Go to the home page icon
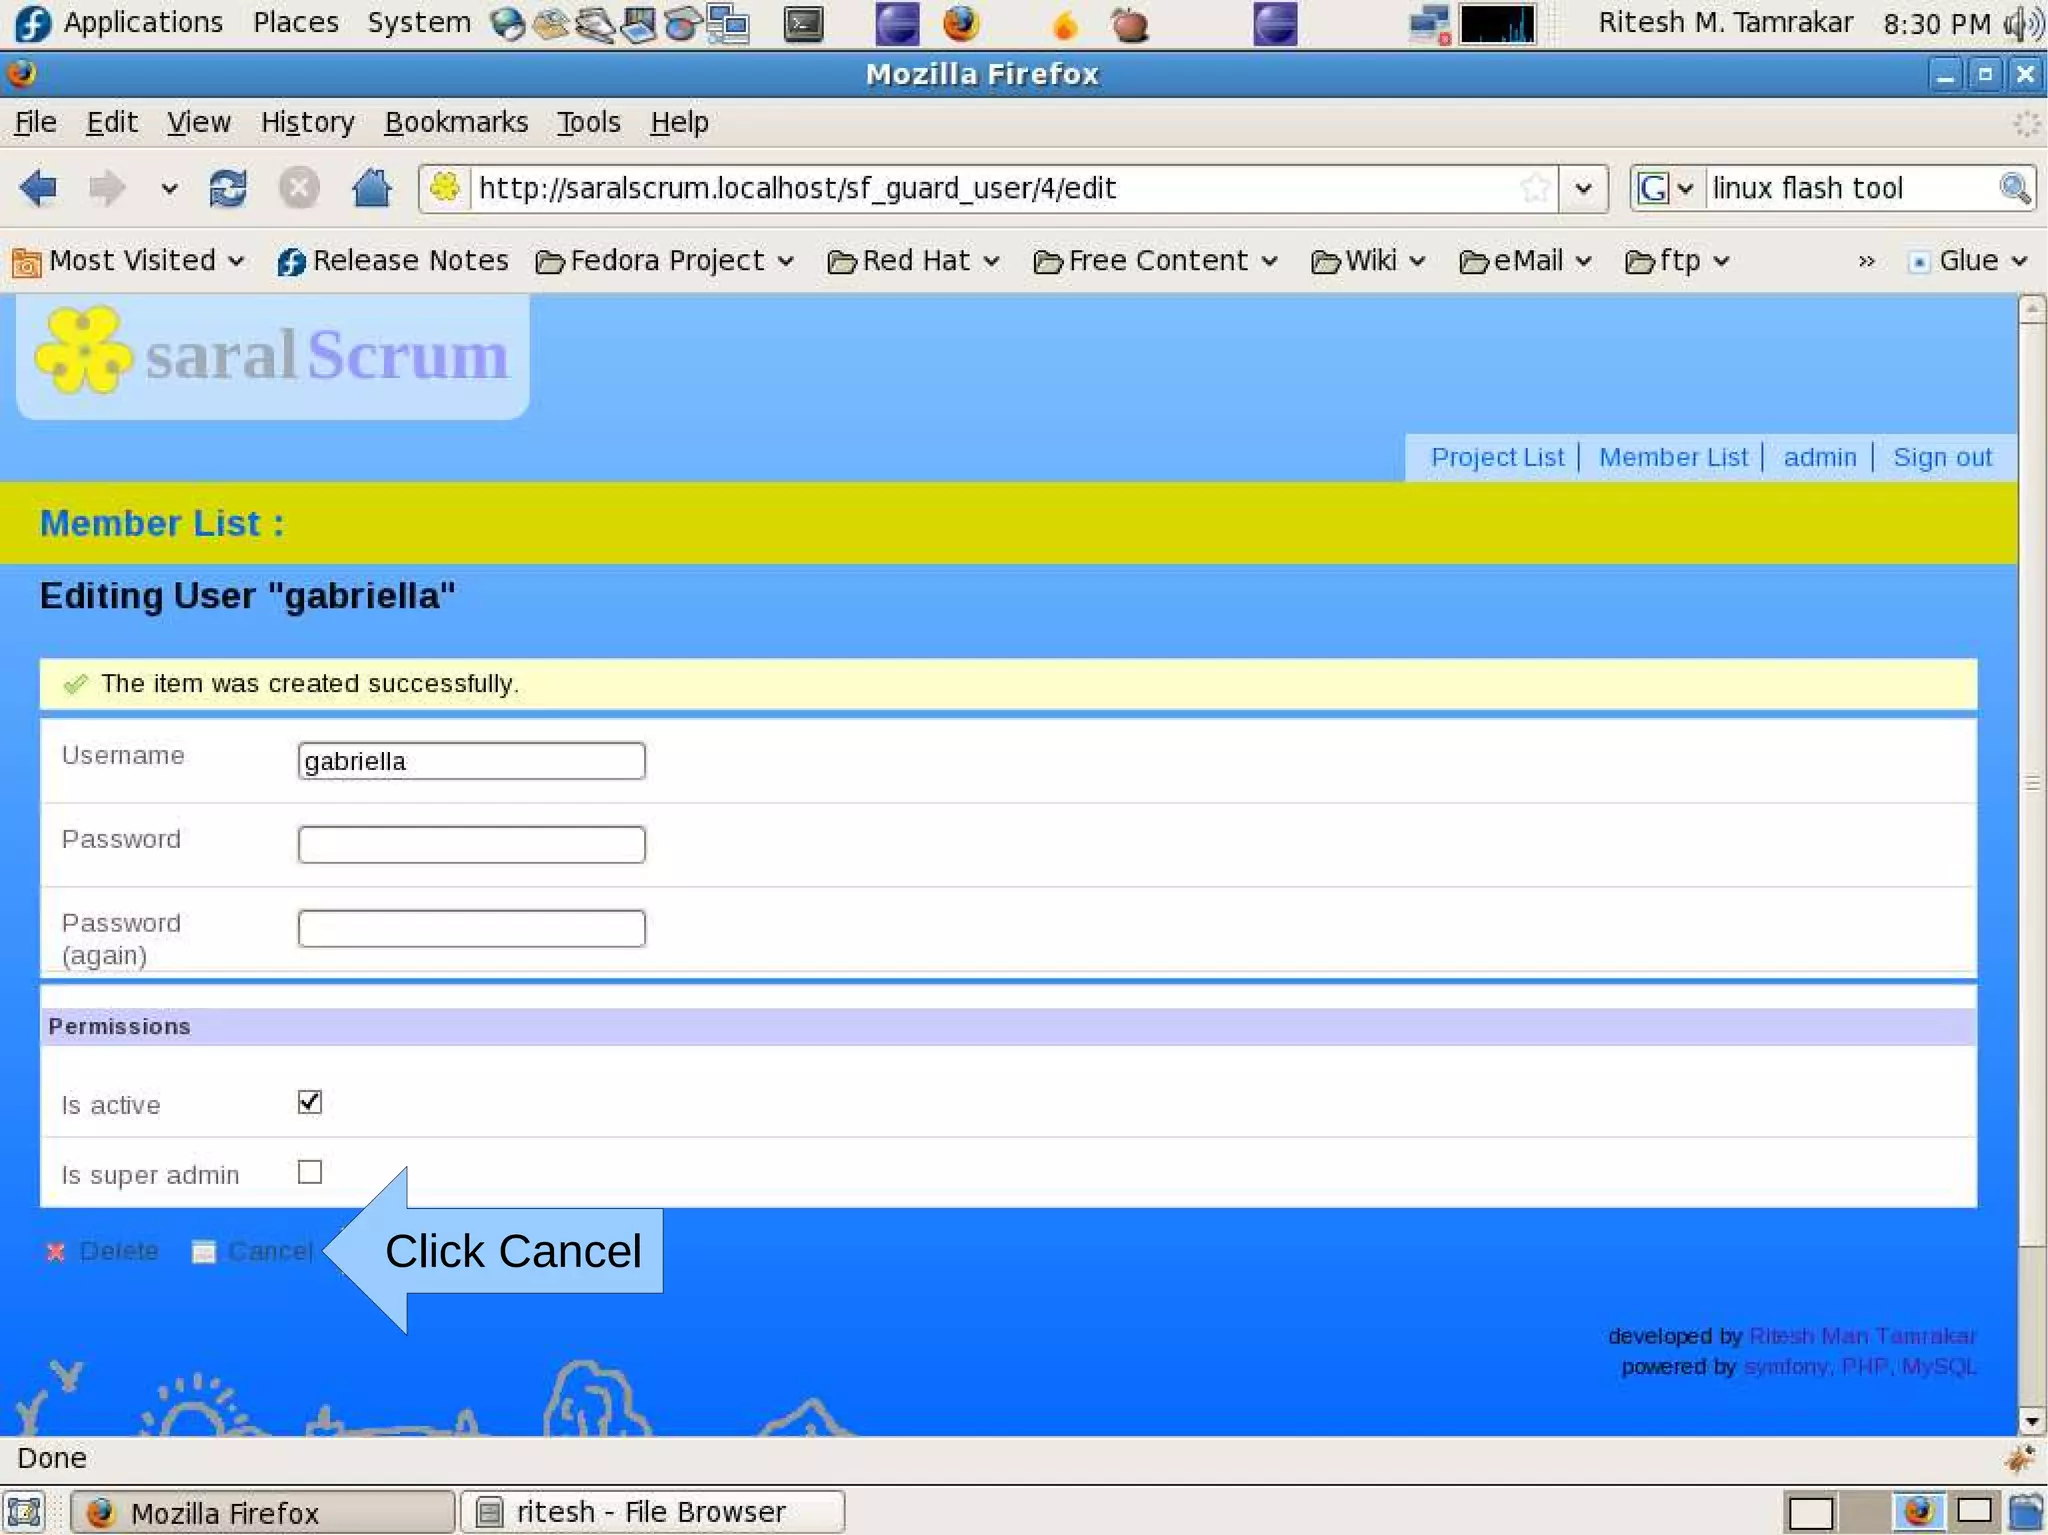The image size is (2048, 1535). 371,188
